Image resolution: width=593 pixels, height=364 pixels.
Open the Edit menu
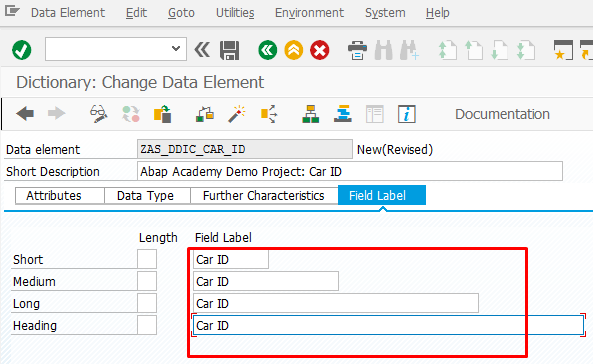136,13
